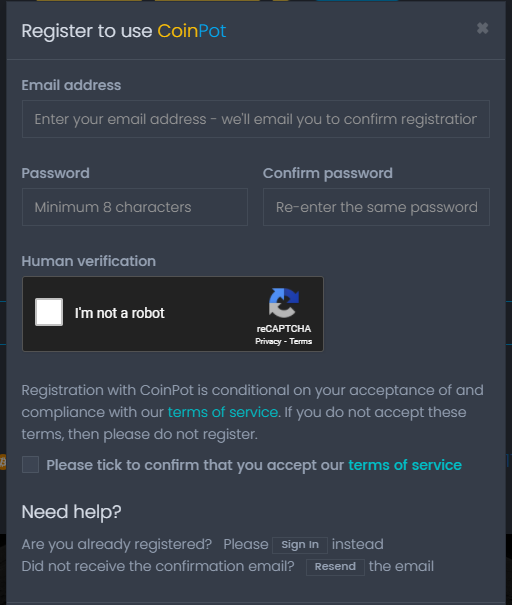
Task: Tick the I'm not a robot checkbox
Action: (49, 312)
